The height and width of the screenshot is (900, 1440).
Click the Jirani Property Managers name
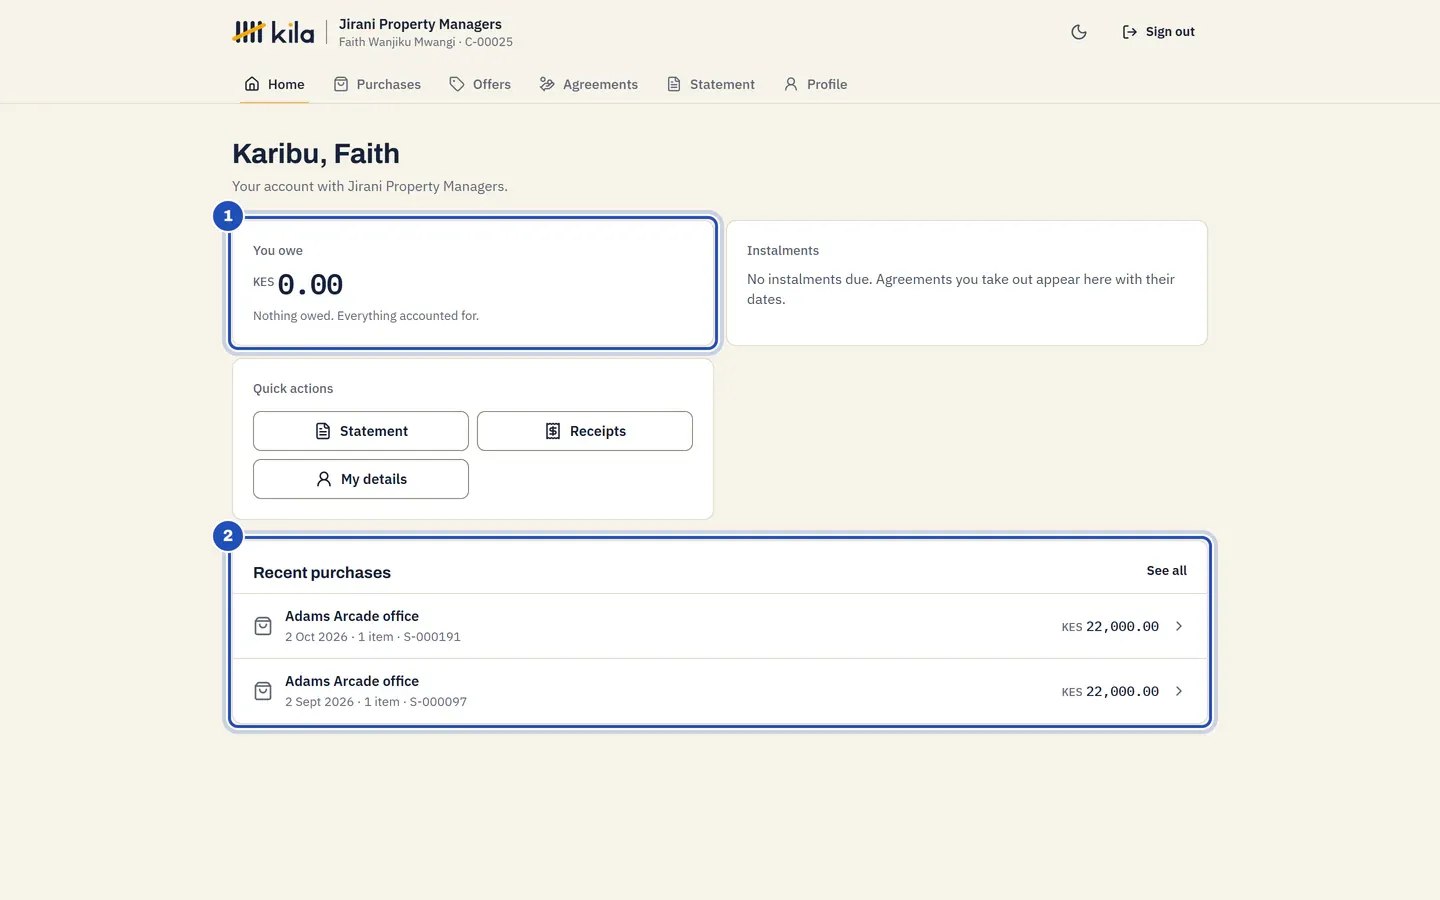420,24
